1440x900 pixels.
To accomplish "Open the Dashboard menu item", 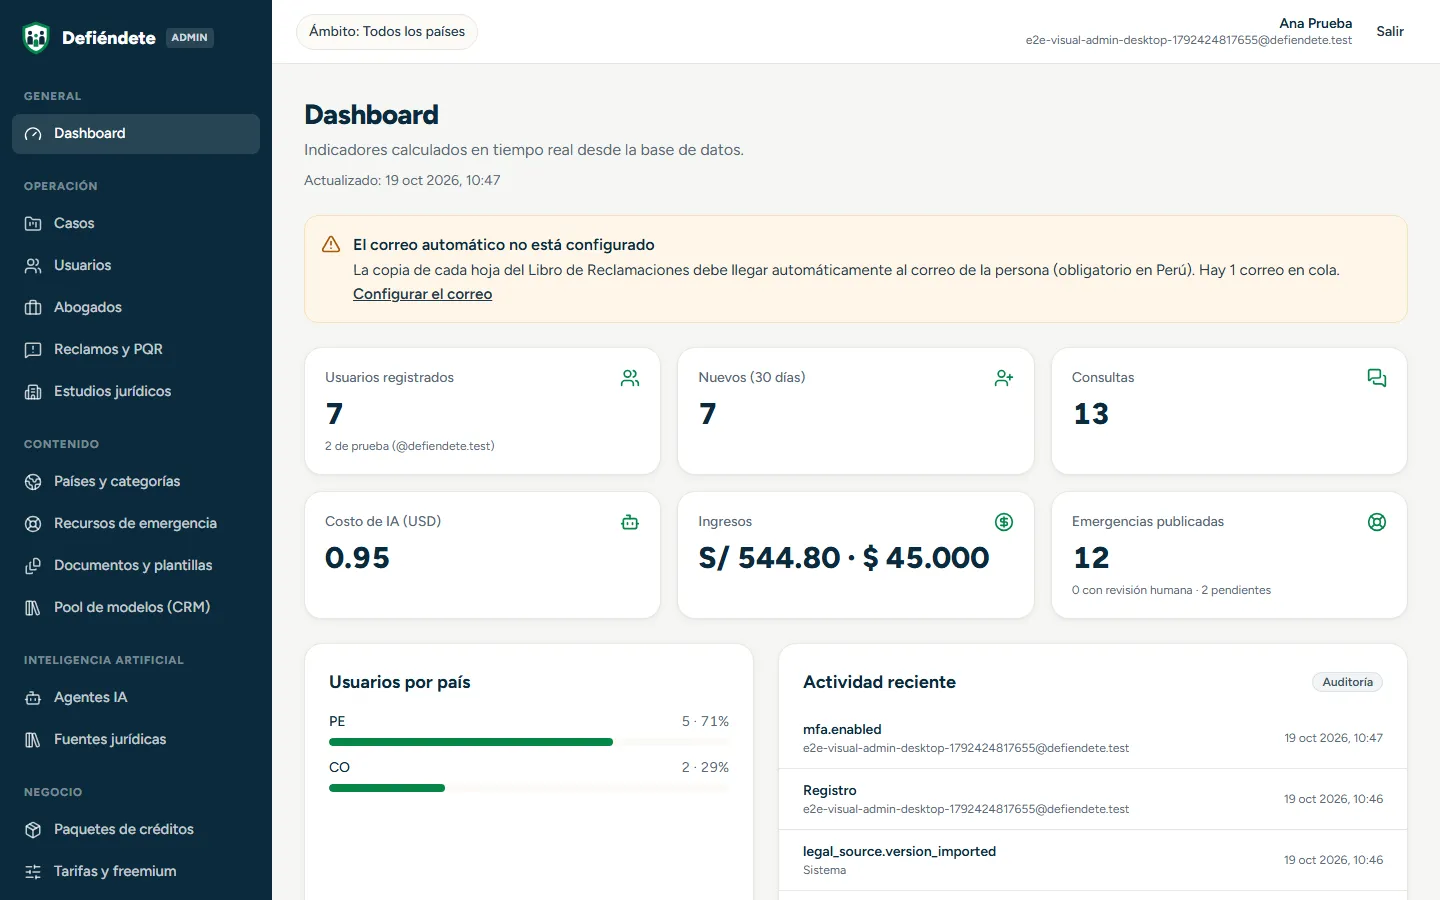I will point(136,134).
